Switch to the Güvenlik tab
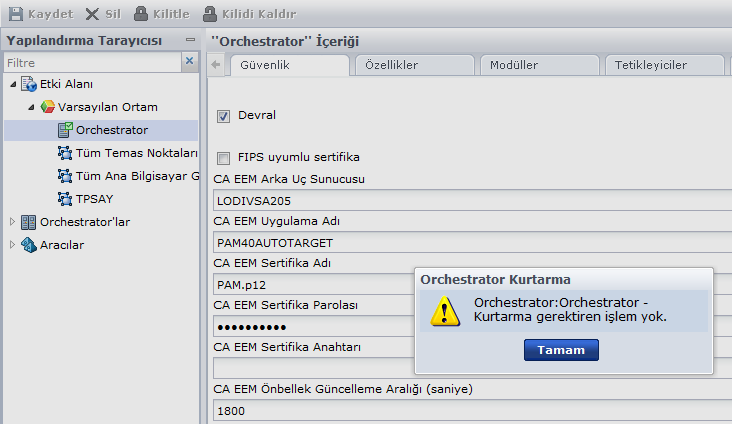The width and height of the screenshot is (732, 424). (289, 65)
